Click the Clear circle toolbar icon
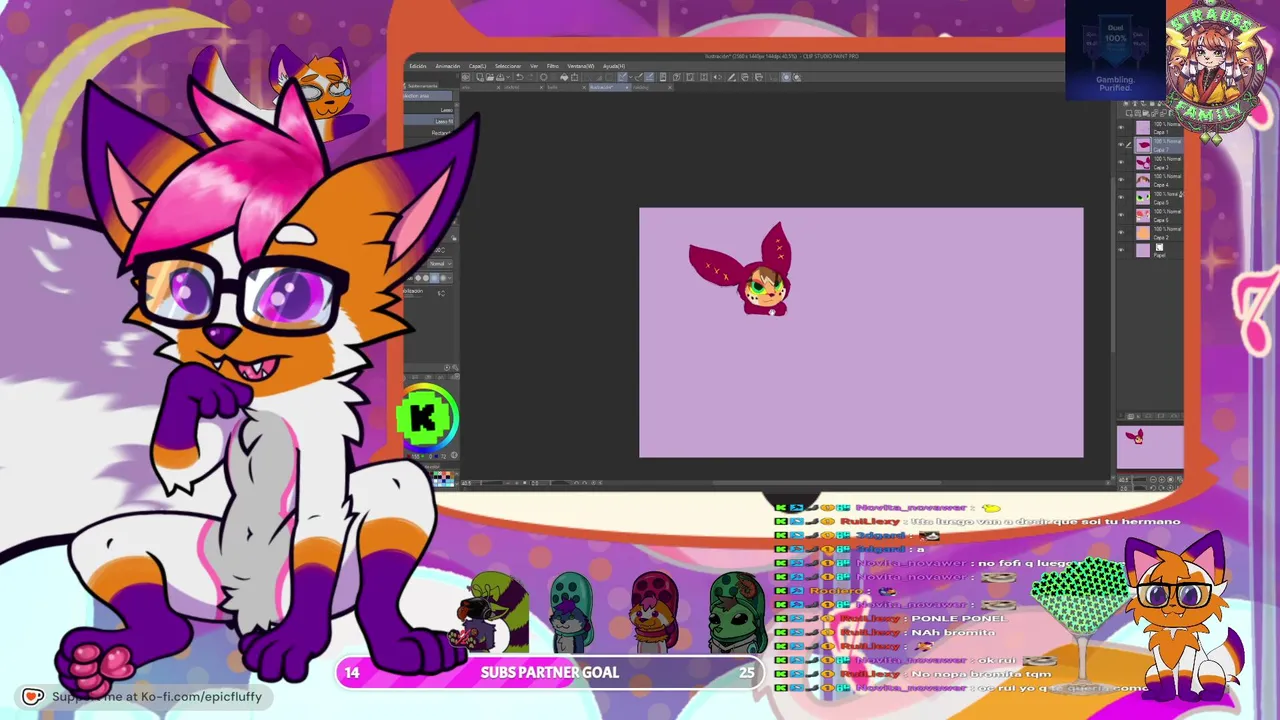Viewport: 1280px width, 720px height. point(544,77)
